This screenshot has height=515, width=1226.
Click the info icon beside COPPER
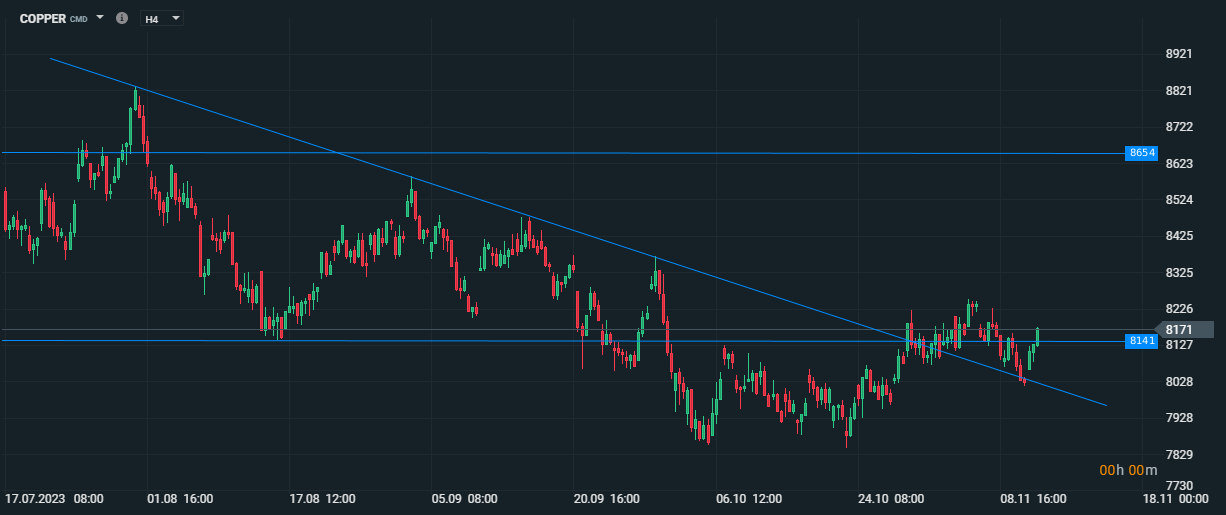(x=122, y=18)
